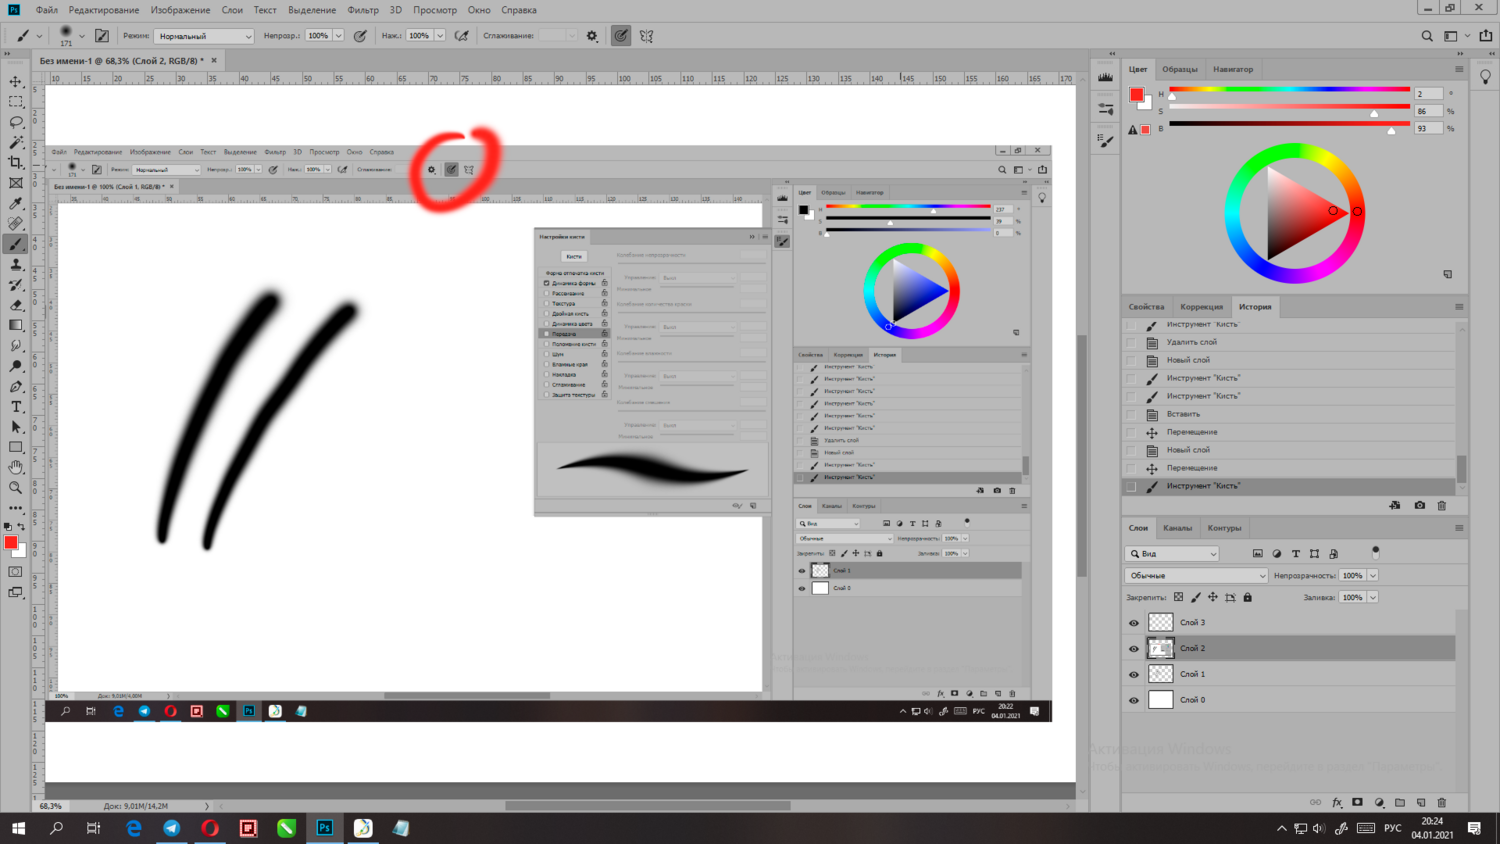Open the Изображение menu
This screenshot has width=1500, height=844.
click(x=180, y=10)
